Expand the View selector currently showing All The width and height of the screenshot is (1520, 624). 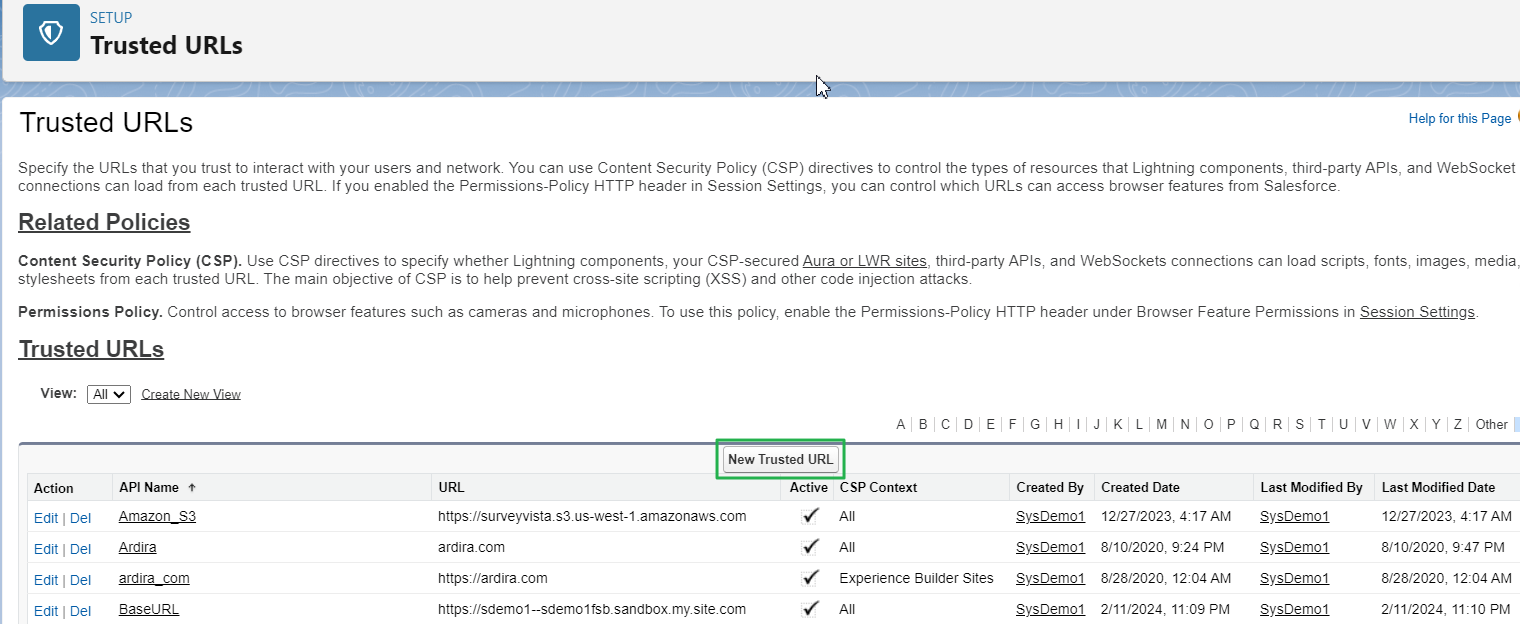108,393
